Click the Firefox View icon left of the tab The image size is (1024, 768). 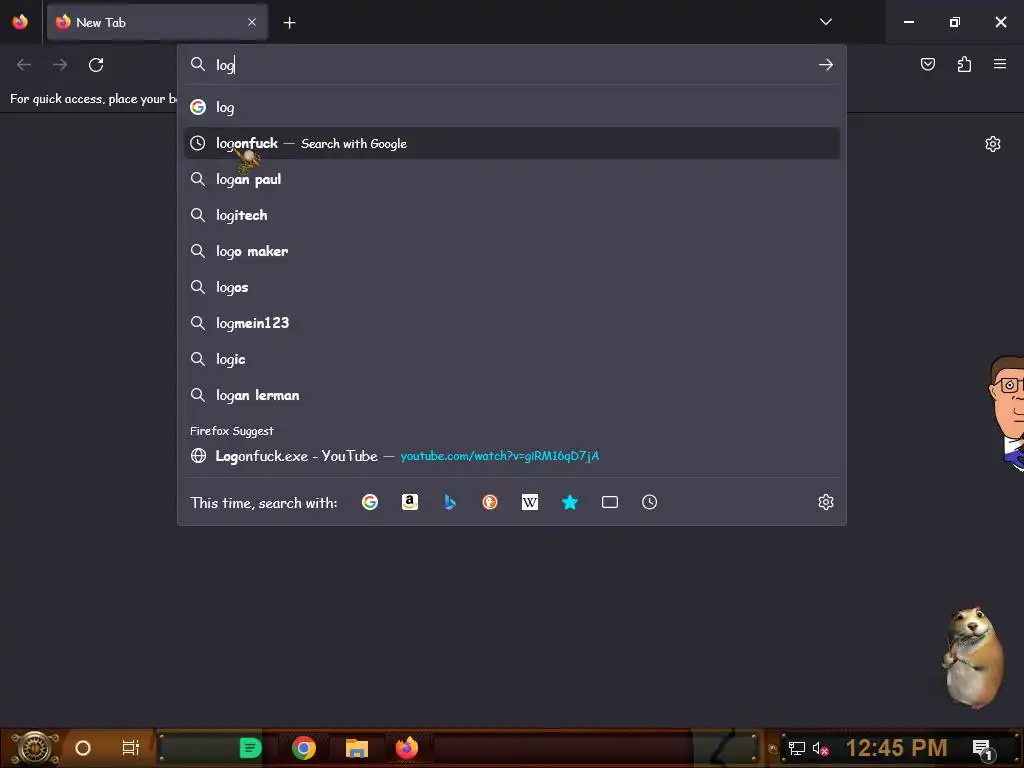(20, 22)
